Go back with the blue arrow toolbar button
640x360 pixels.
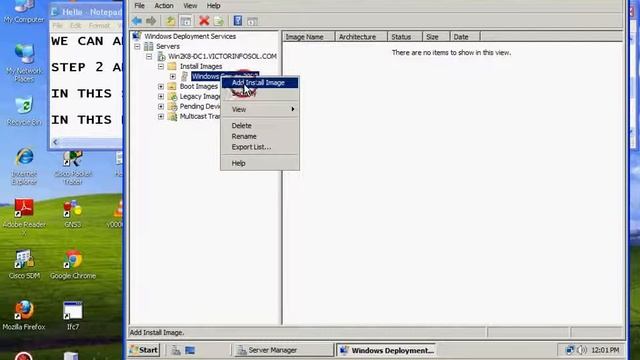(x=137, y=21)
